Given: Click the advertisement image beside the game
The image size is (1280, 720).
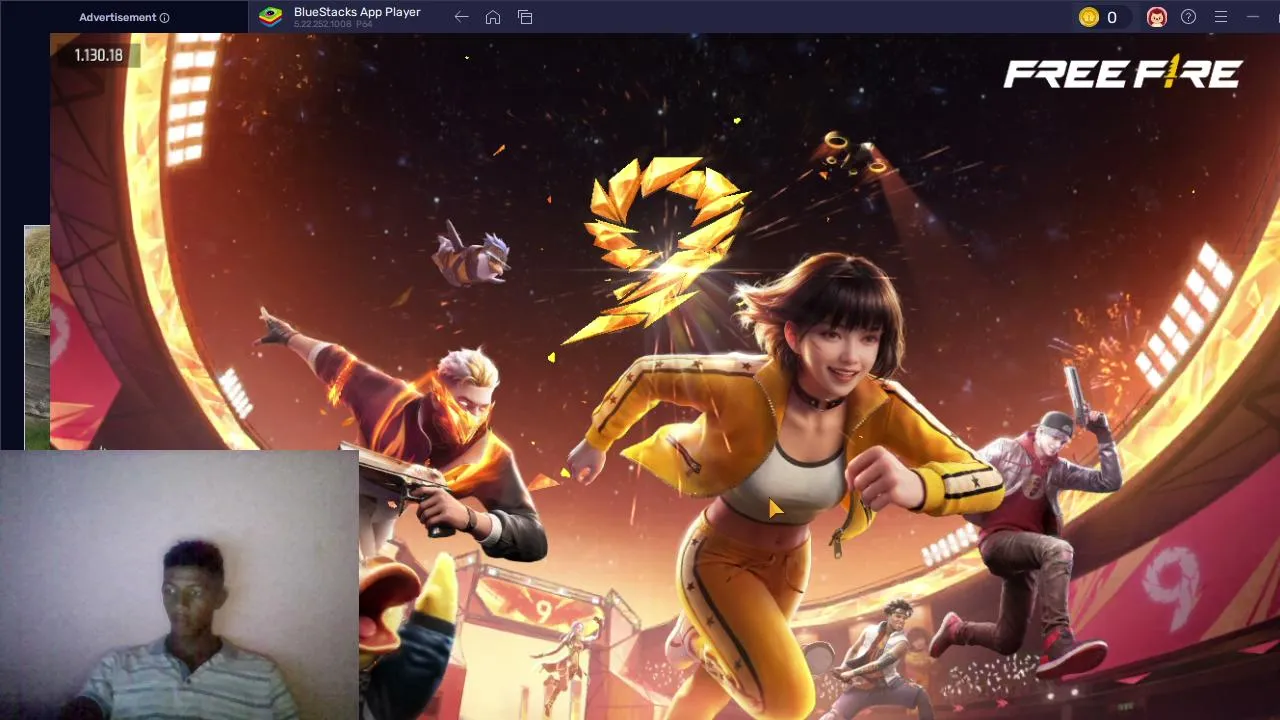Looking at the screenshot, I should pos(37,337).
